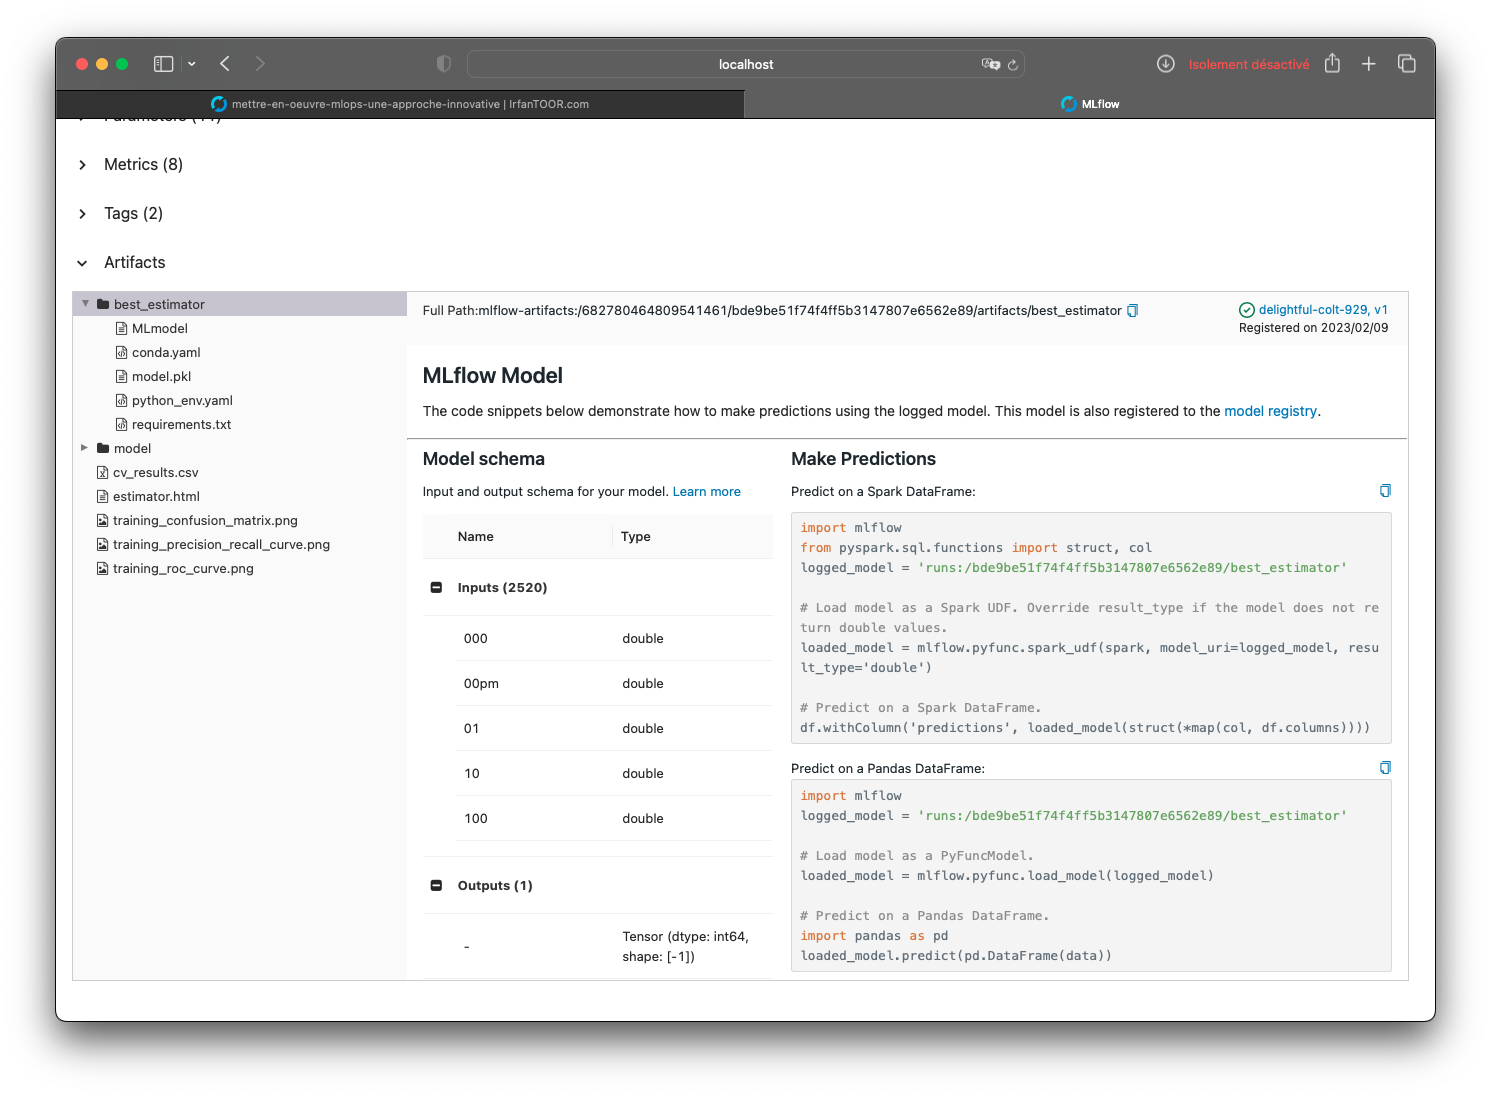
Task: Select the MLflow browser tab
Action: coord(1089,104)
